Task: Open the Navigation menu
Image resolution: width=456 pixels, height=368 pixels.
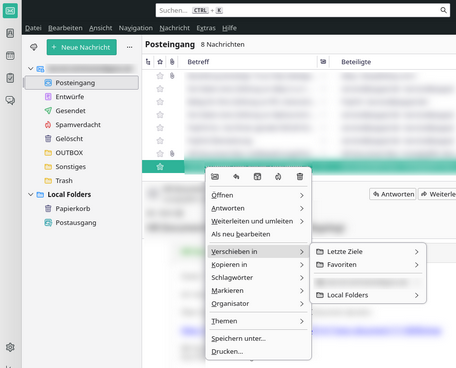Action: click(x=136, y=28)
